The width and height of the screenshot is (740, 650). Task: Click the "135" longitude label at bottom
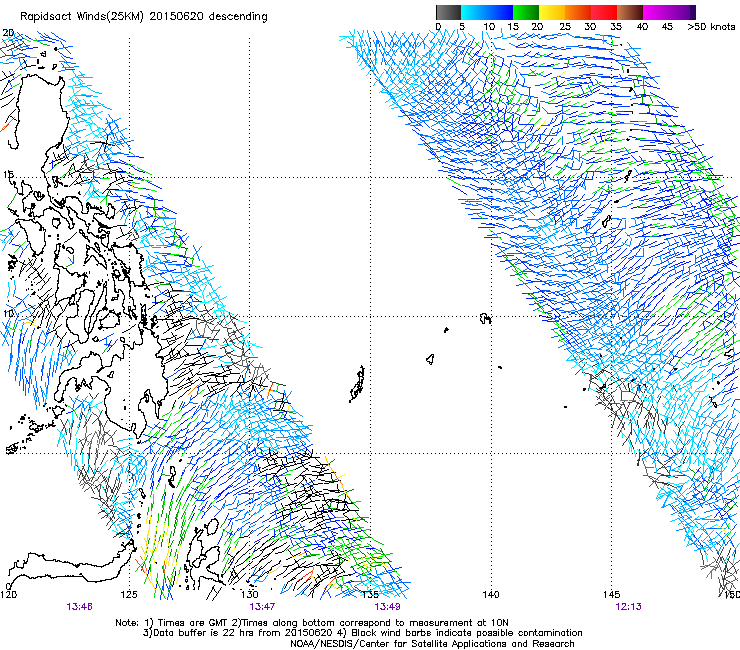coord(370,594)
